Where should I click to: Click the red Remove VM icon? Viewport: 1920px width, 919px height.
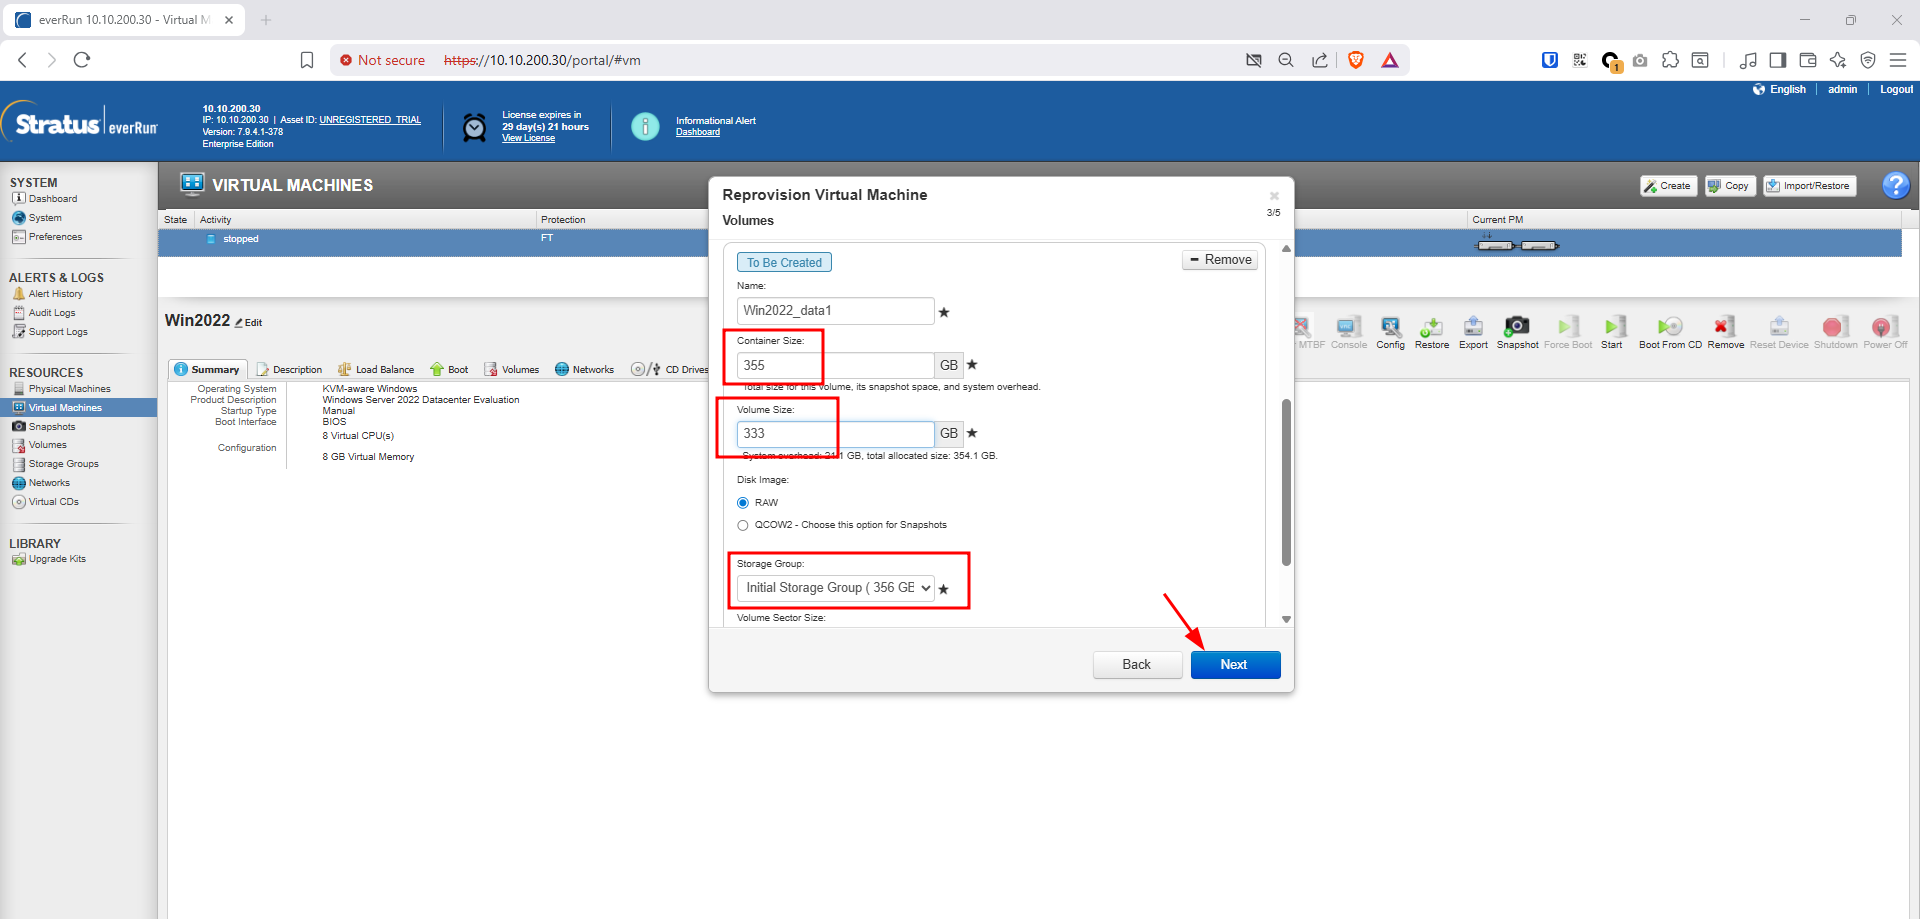(1724, 328)
